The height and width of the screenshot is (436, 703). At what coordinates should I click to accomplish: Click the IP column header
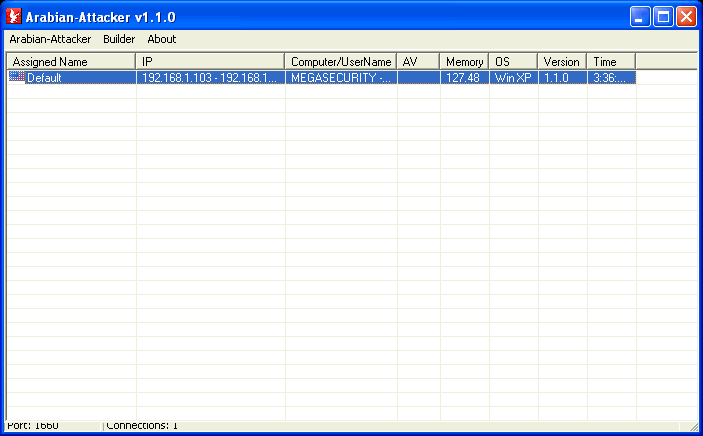(210, 62)
